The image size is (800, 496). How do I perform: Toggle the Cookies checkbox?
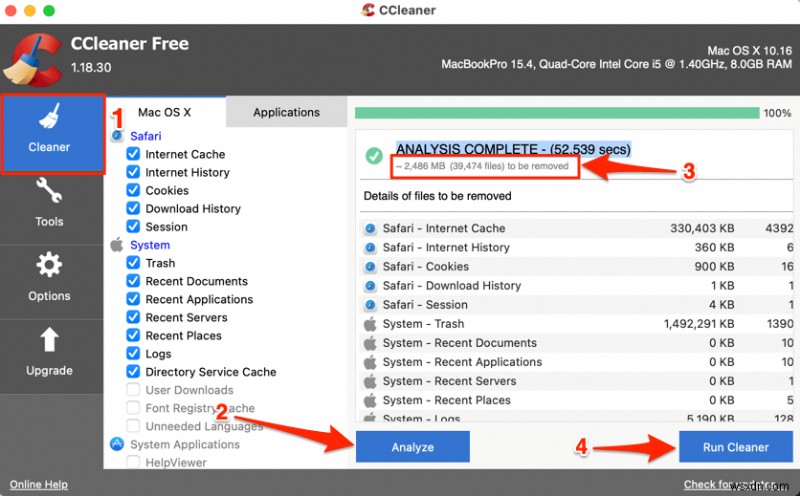(133, 190)
